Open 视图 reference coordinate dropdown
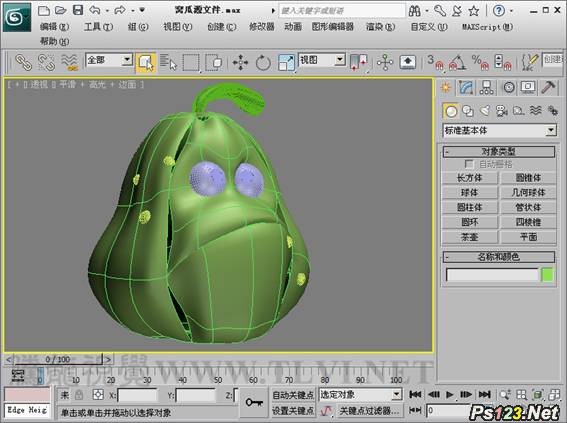This screenshot has height=423, width=567. coord(322,60)
